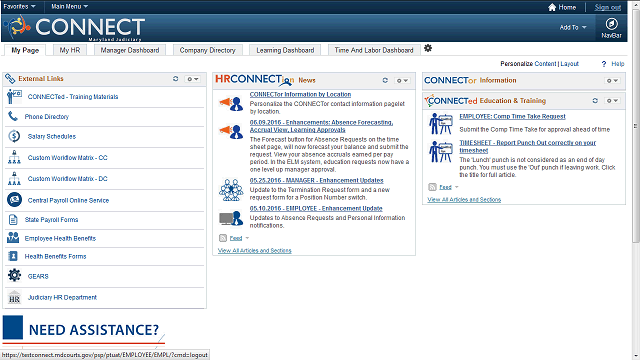
Task: Open the 05.10.2016 EMPLOYEE Enhancement Update link
Action: point(316,208)
